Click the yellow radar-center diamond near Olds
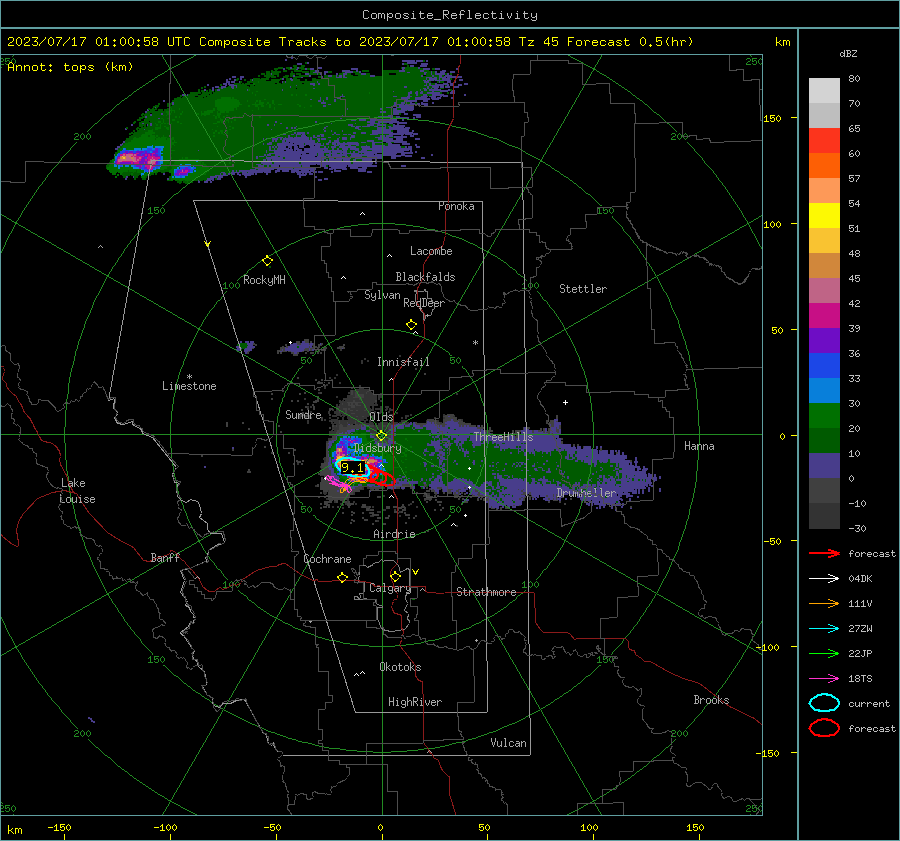Screen dimensions: 900x841 pyautogui.click(x=382, y=436)
